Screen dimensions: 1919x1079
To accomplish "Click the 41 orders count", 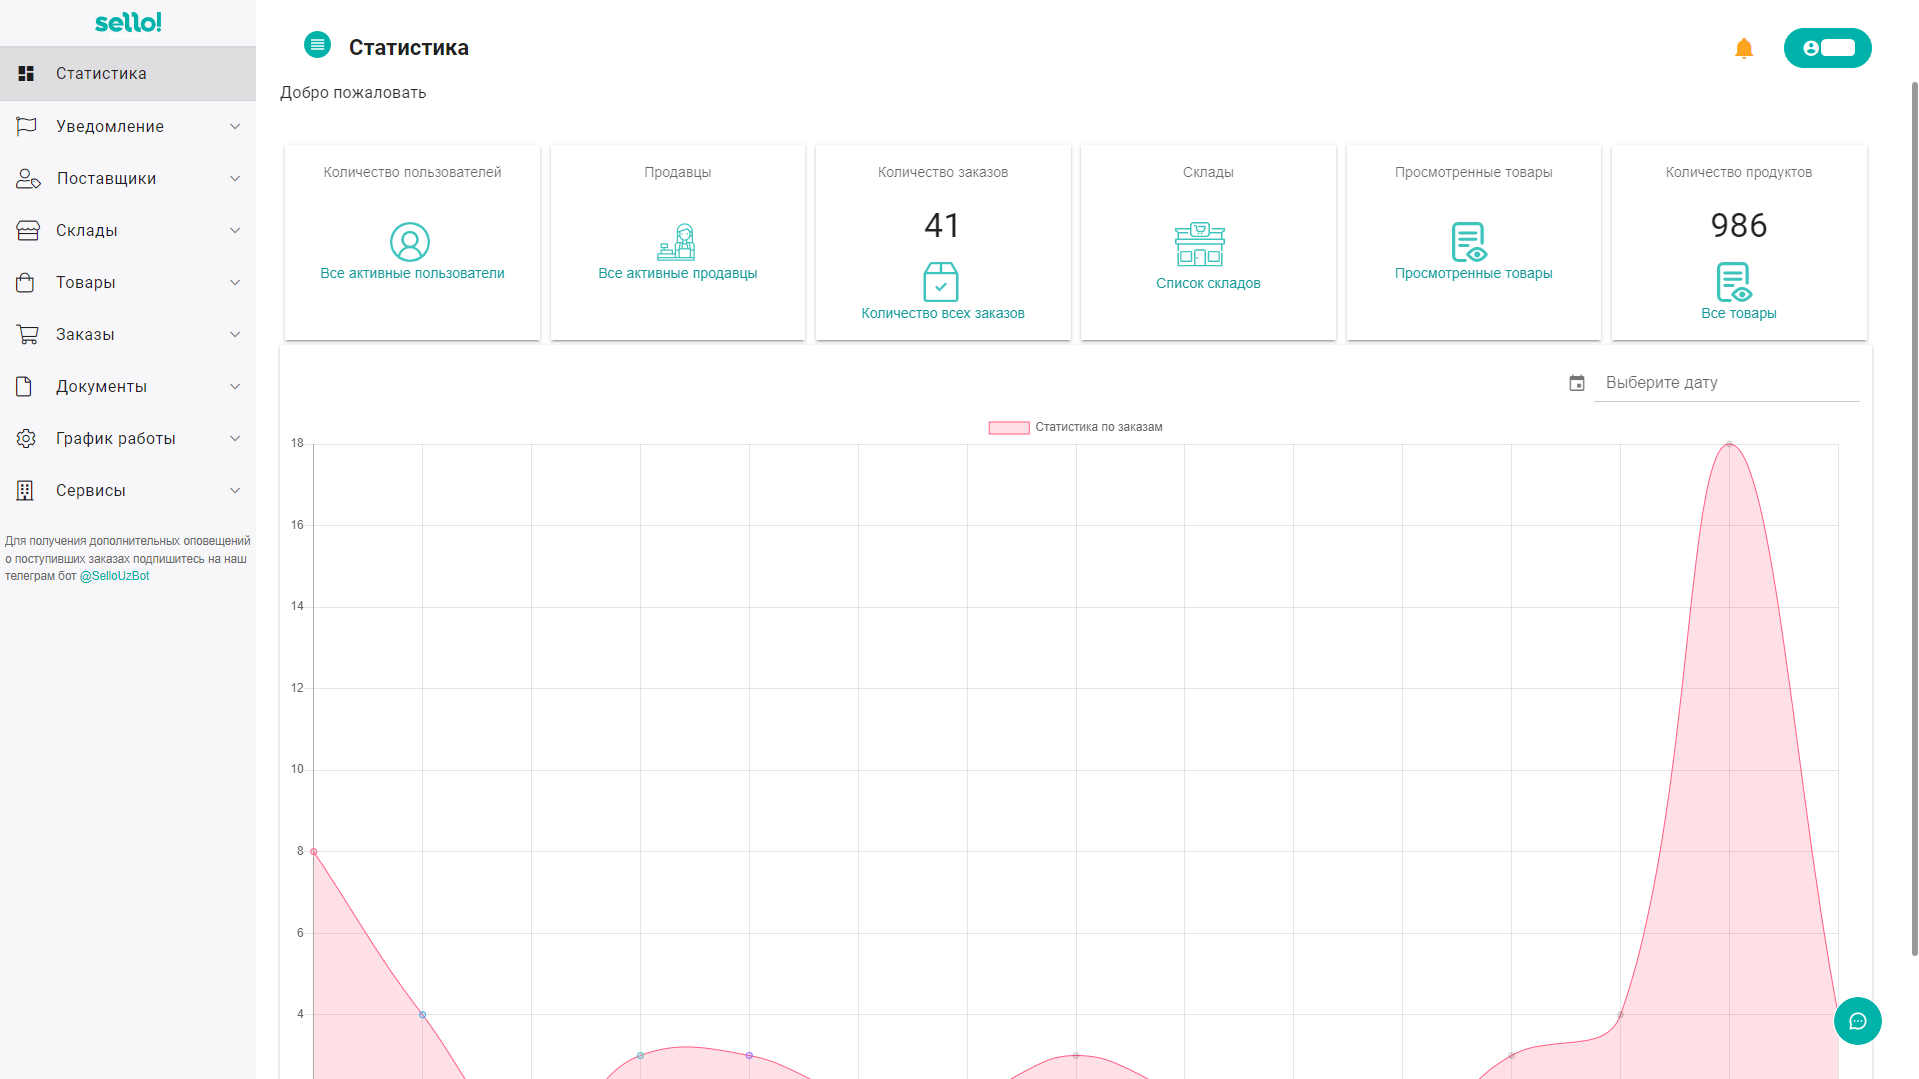I will 942,225.
